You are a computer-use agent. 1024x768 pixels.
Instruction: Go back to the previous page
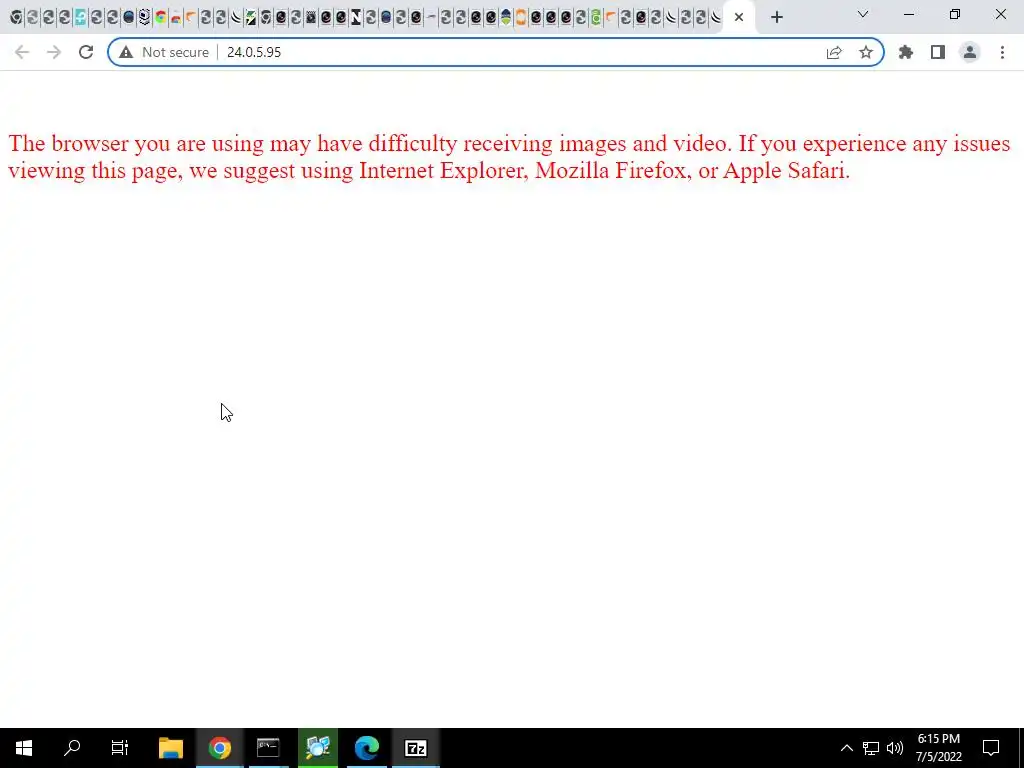point(22,52)
